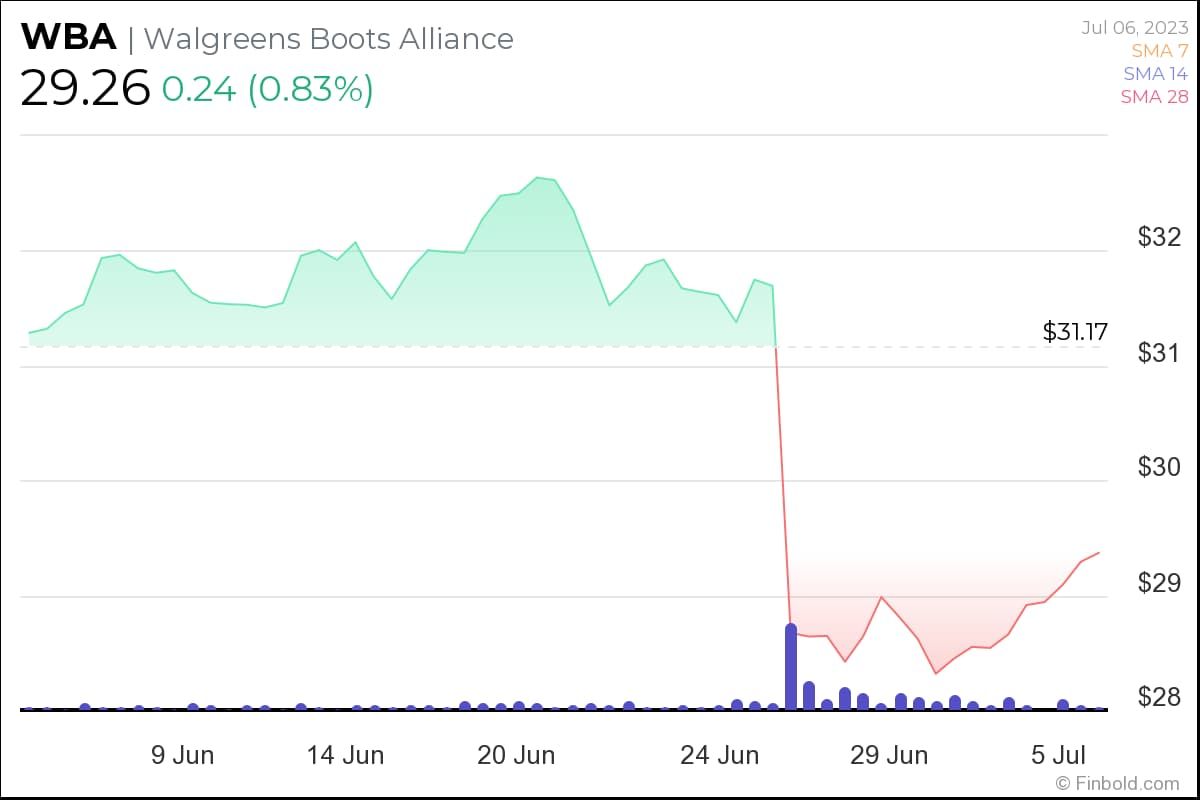Click the 24 Jun date axis label

(x=719, y=755)
